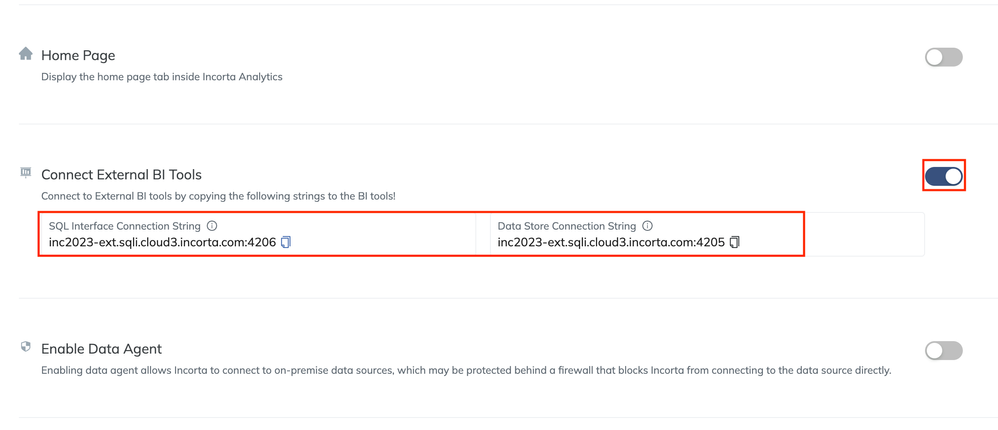The width and height of the screenshot is (998, 430).
Task: Click the Connect External BI Tools icon
Action: click(26, 173)
